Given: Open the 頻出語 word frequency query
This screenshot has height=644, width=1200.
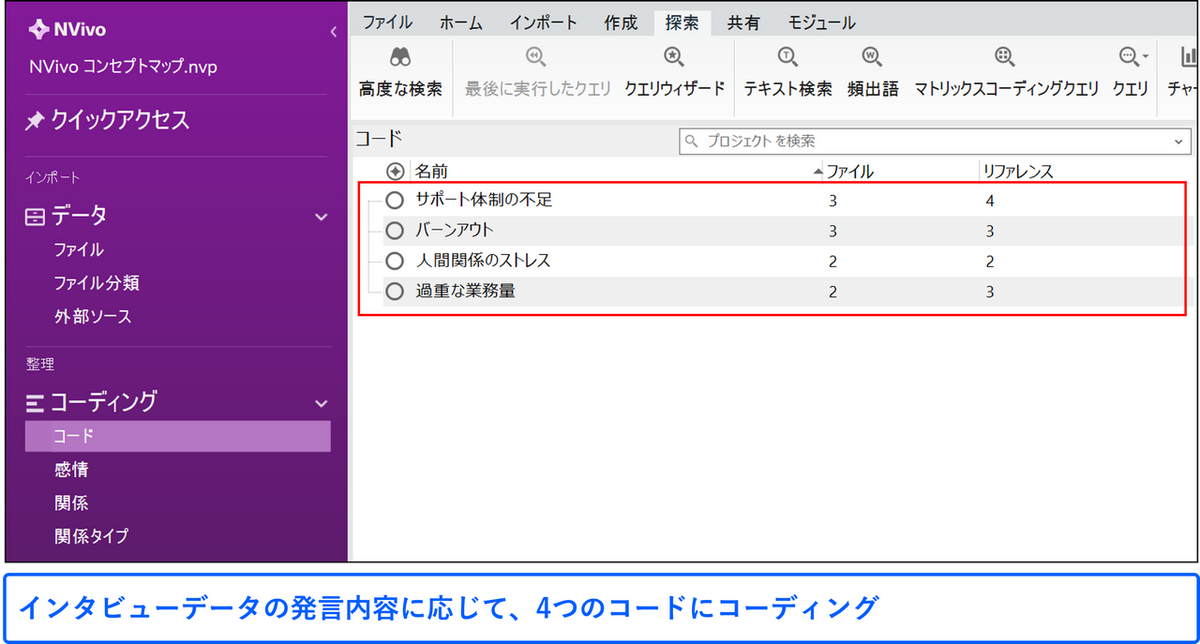Looking at the screenshot, I should coord(872,58).
